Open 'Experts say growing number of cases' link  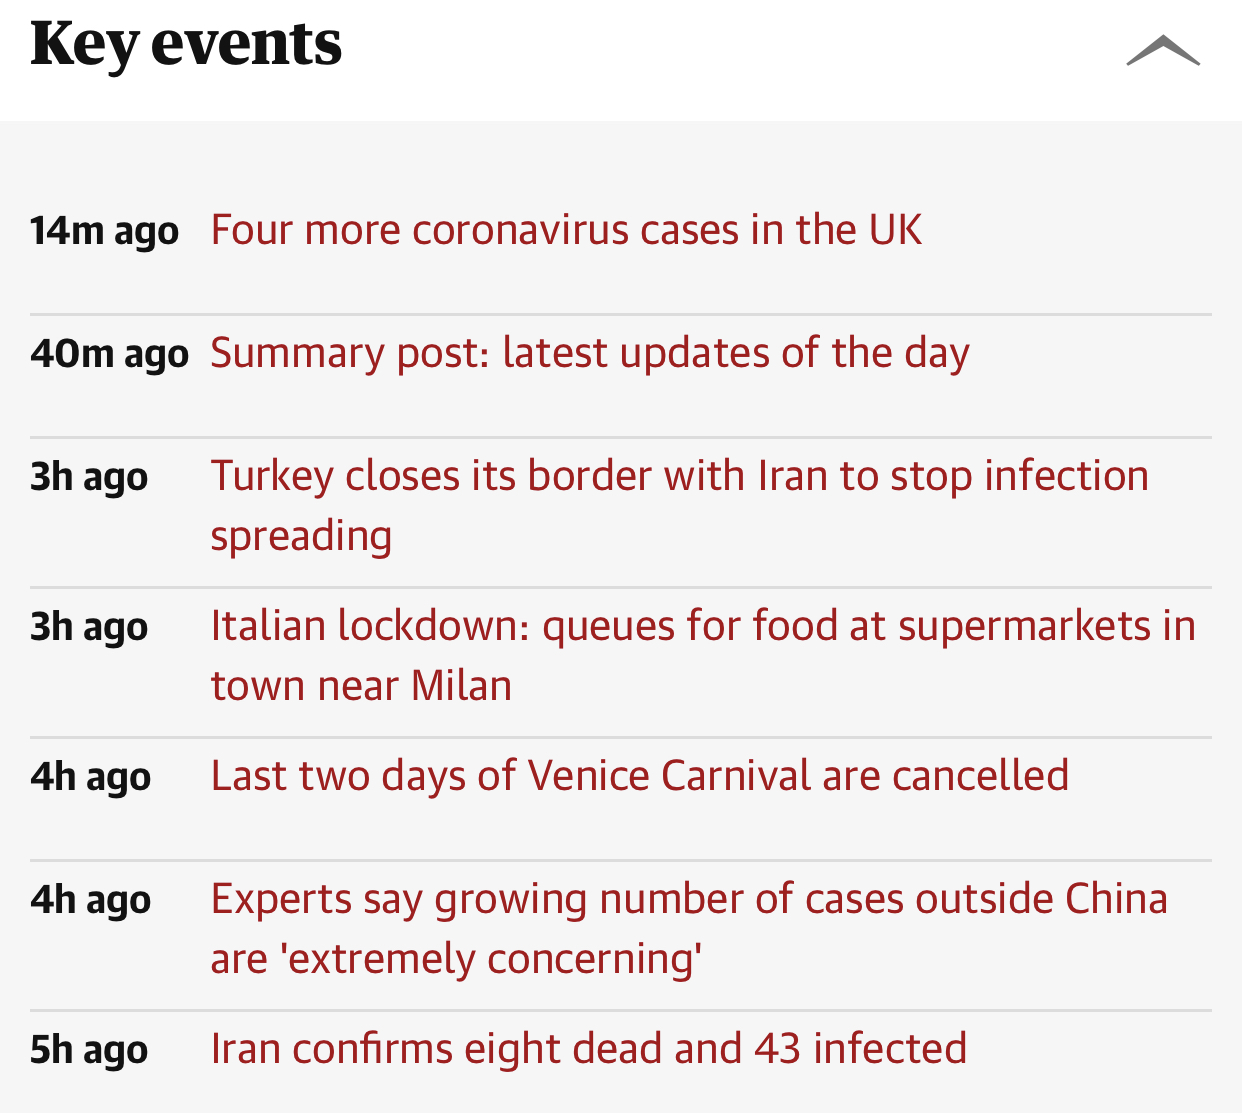point(688,899)
